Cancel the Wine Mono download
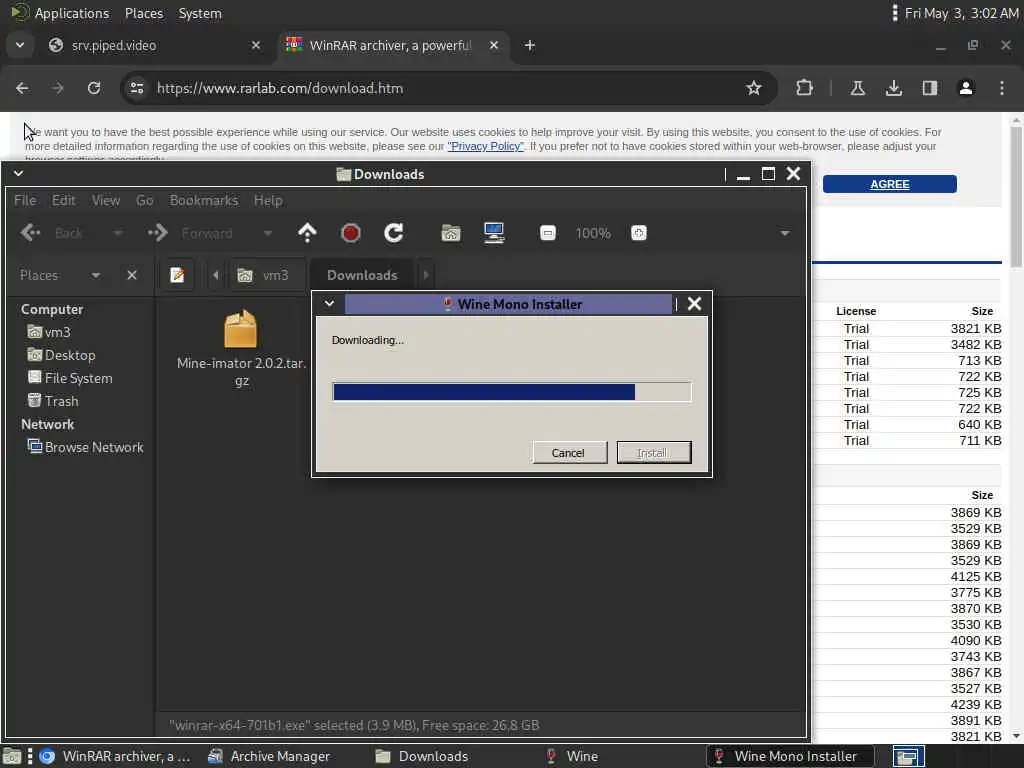Image resolution: width=1024 pixels, height=768 pixels. coord(569,453)
